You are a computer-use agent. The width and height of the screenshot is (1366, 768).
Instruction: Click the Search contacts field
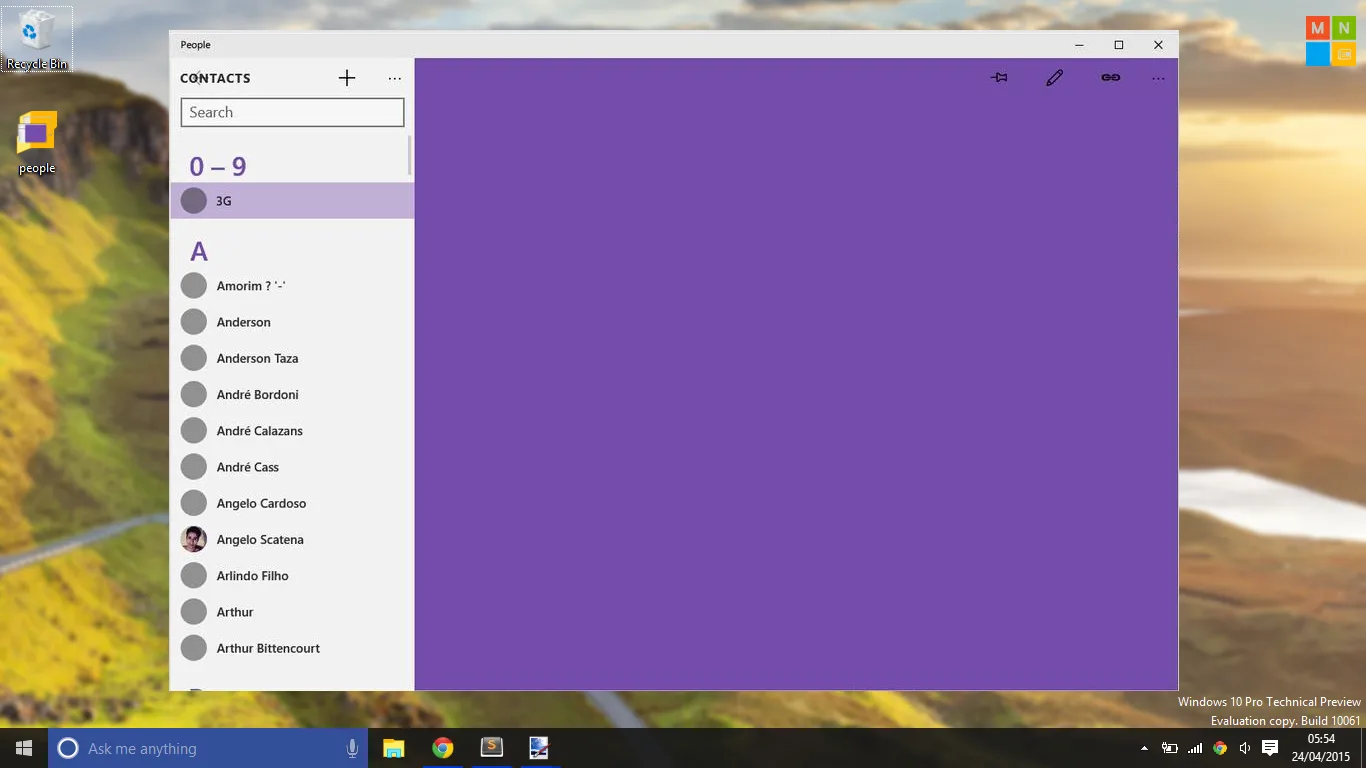tap(292, 112)
